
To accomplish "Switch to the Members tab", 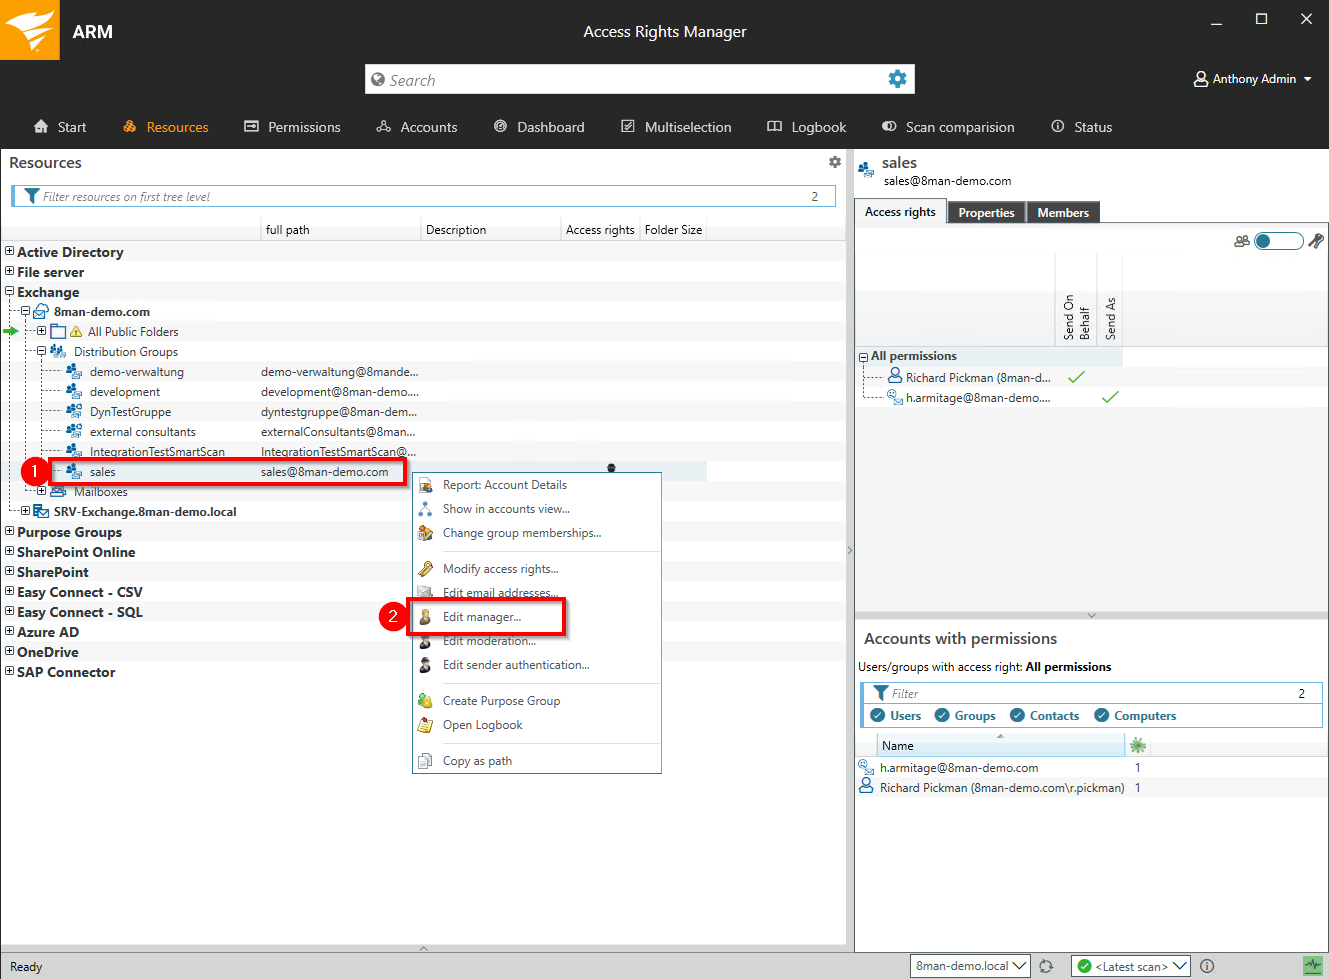I will click(x=1062, y=213).
